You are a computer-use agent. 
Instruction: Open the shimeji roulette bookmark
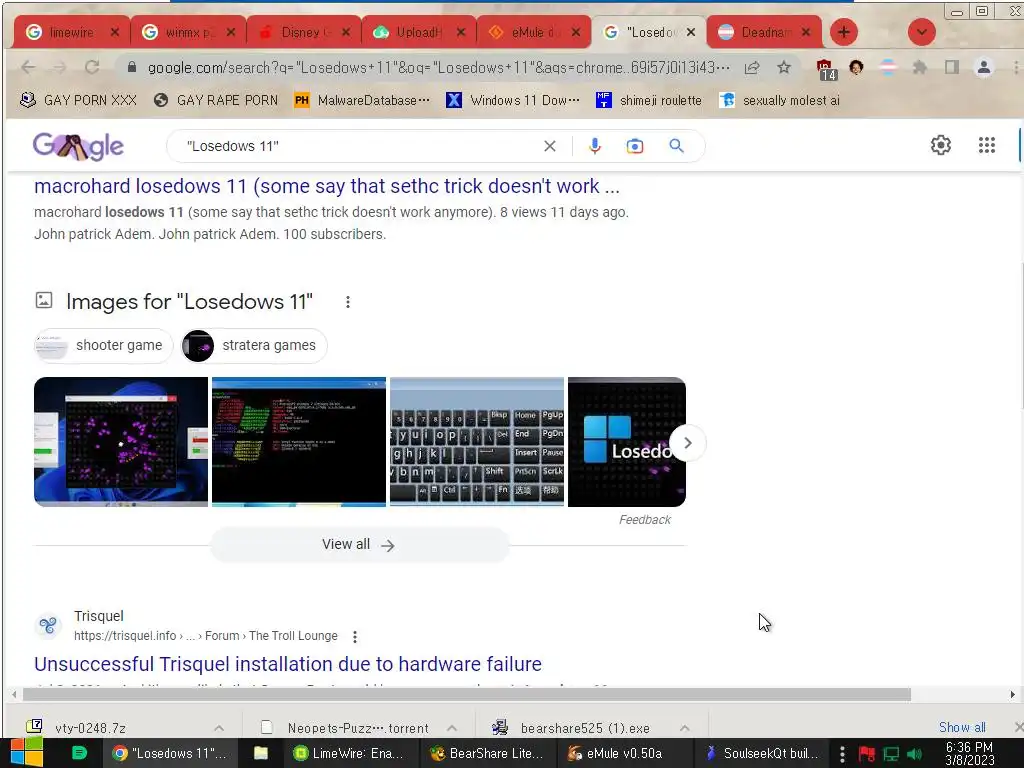coord(648,100)
